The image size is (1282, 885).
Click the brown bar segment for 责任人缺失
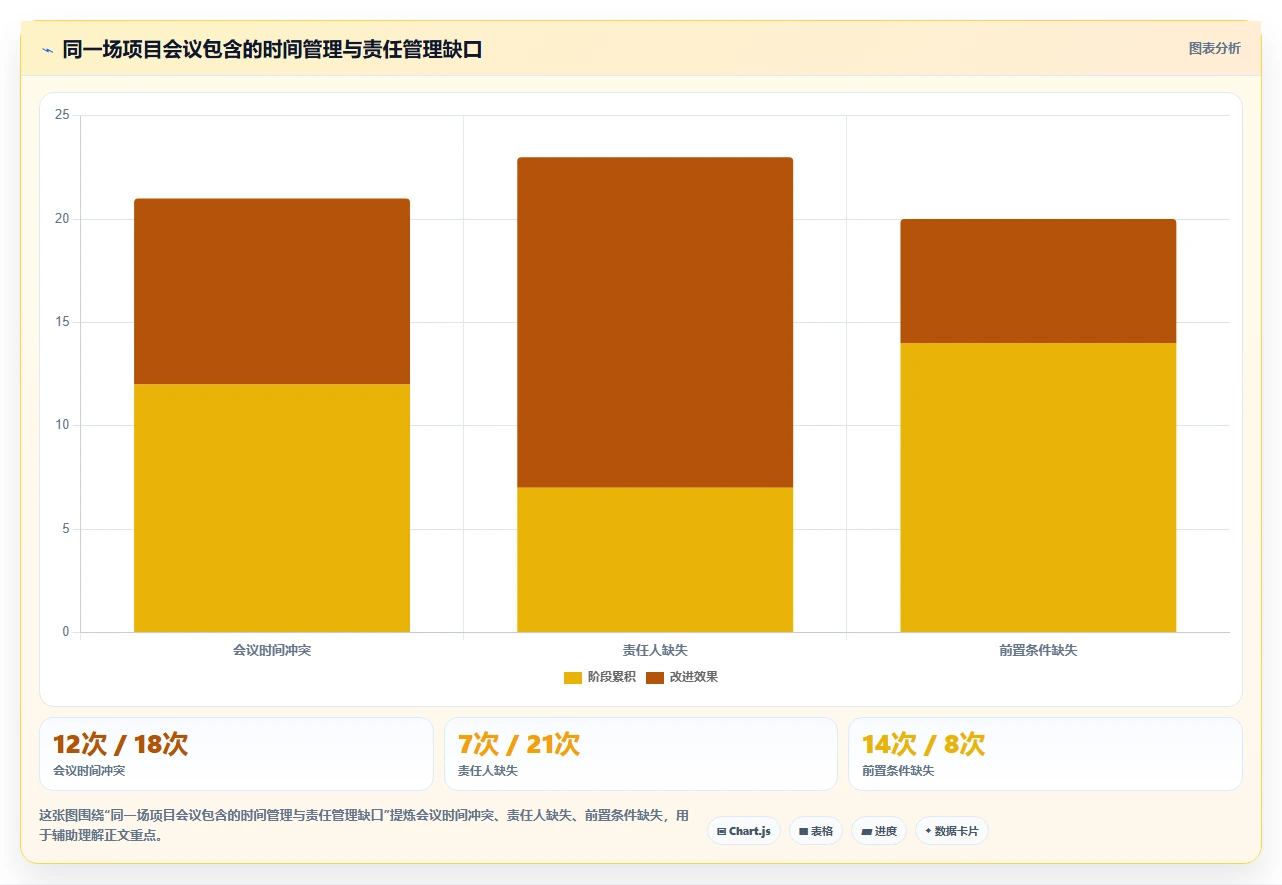655,322
